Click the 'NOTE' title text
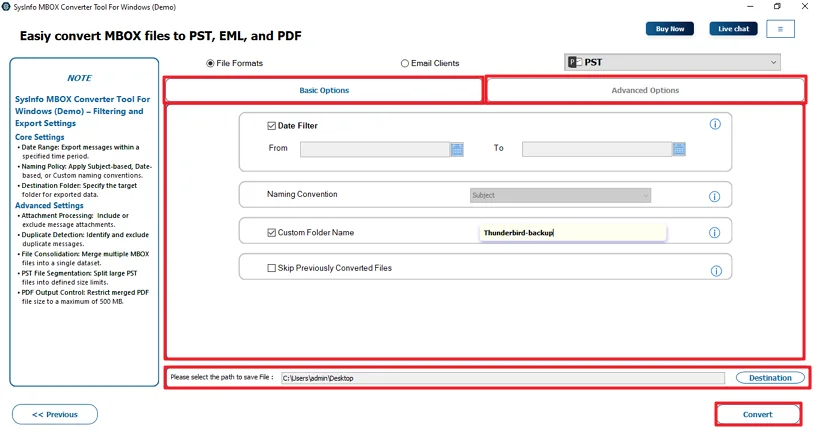820x437 pixels. click(x=79, y=78)
